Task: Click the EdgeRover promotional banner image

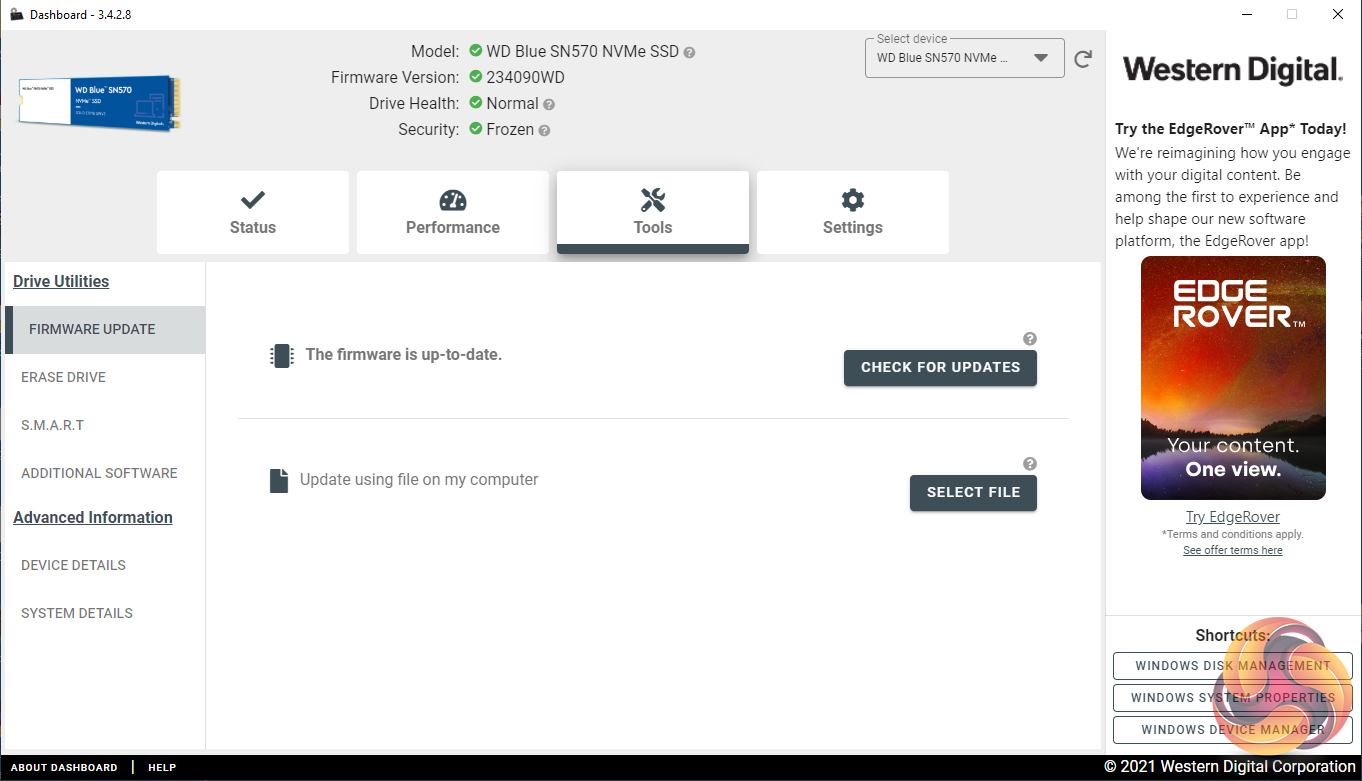Action: pos(1233,378)
